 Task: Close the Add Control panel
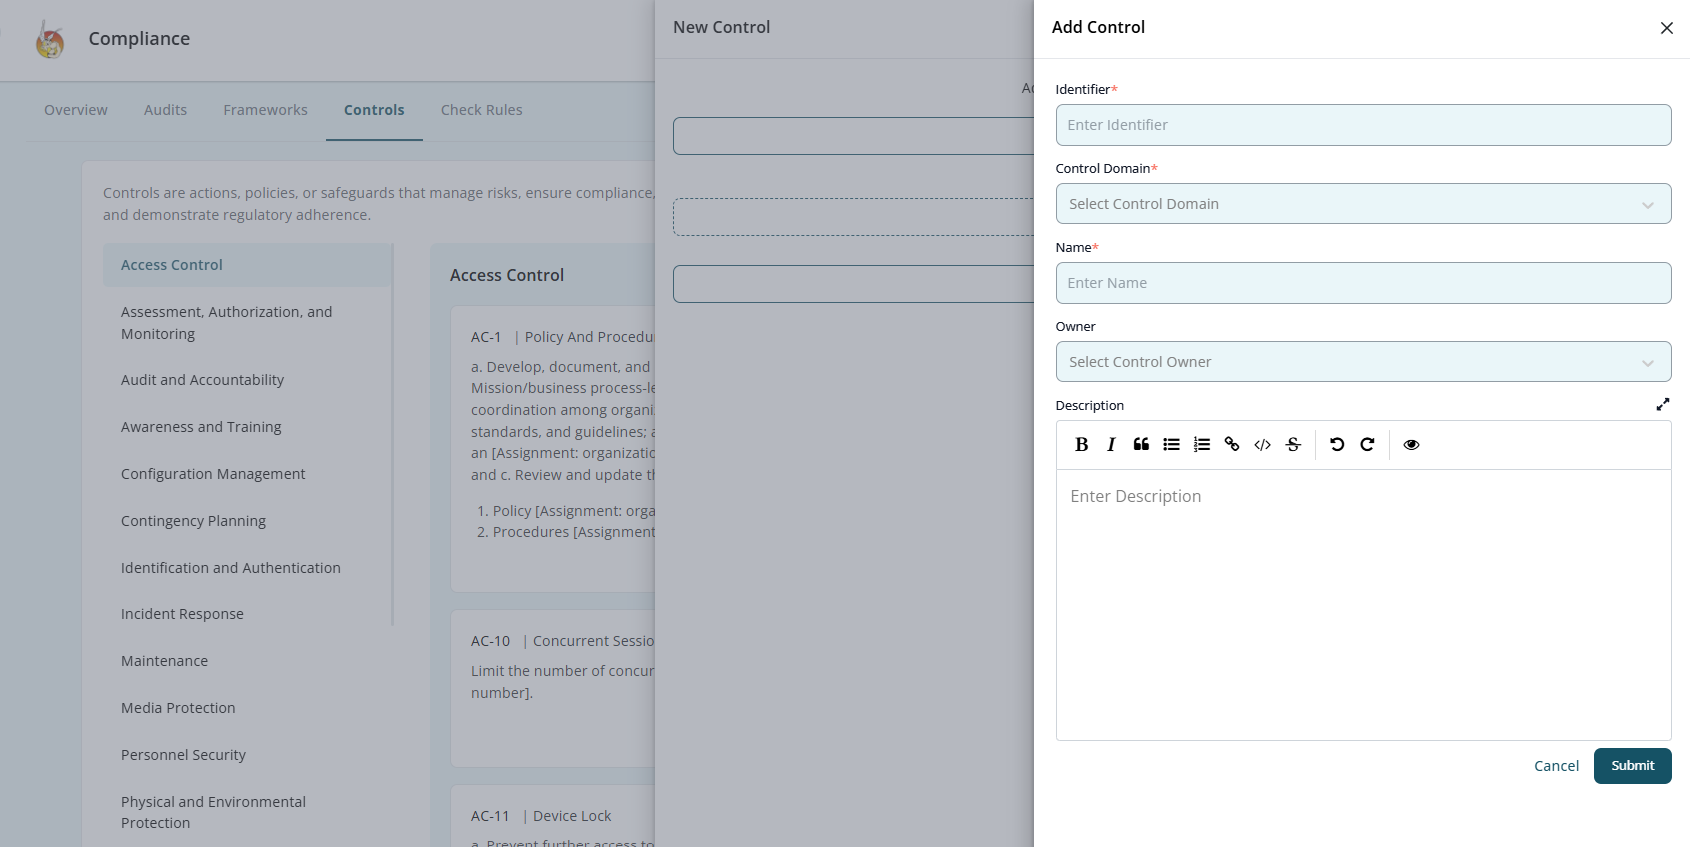[x=1666, y=28]
